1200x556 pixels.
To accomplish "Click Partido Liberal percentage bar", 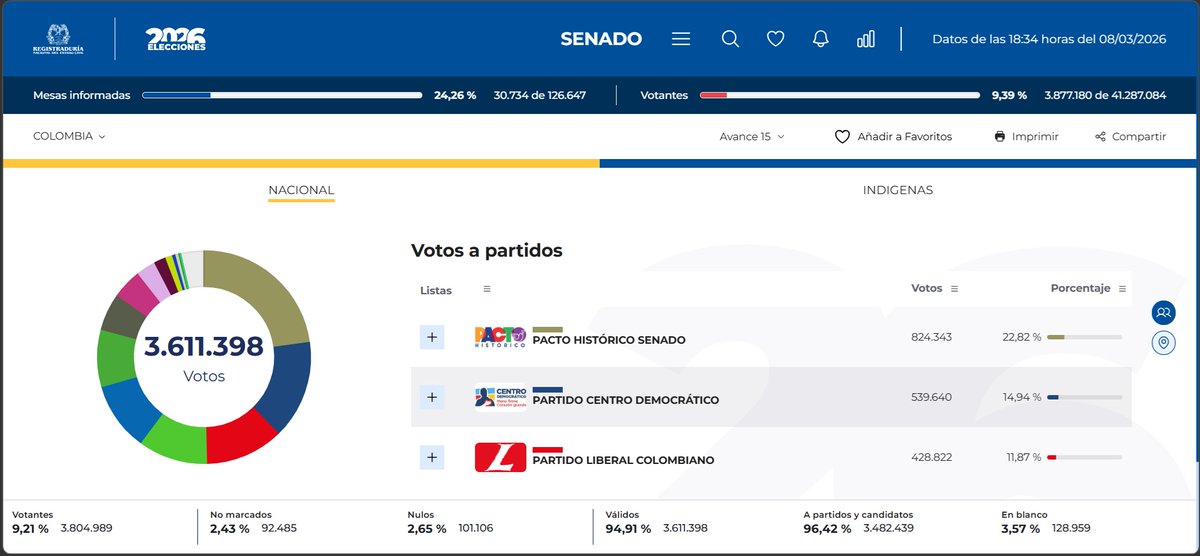I will coord(1085,457).
